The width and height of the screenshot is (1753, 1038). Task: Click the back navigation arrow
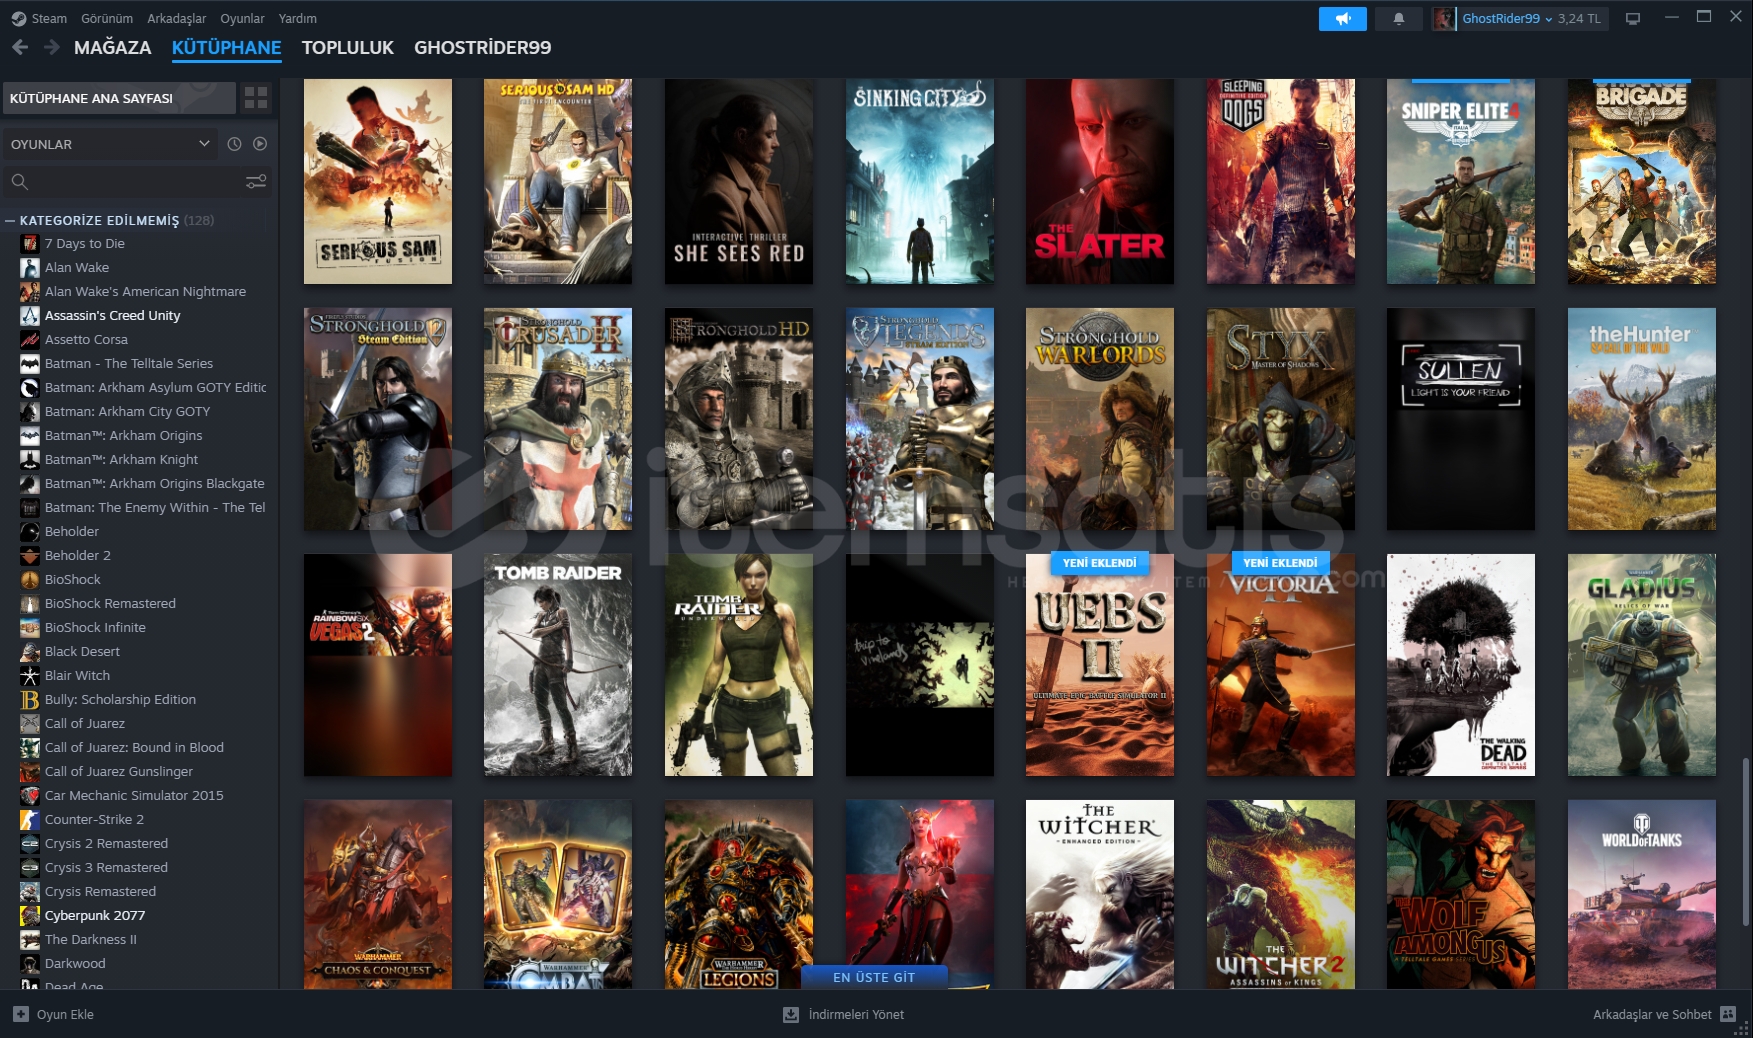(20, 47)
